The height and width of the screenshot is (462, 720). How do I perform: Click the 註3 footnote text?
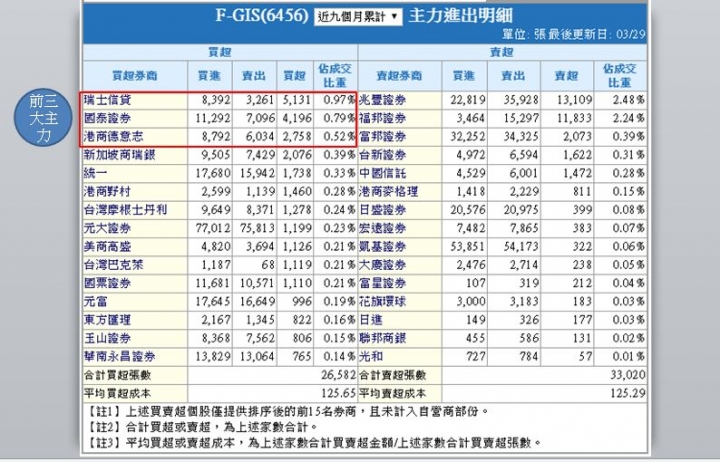click(314, 443)
